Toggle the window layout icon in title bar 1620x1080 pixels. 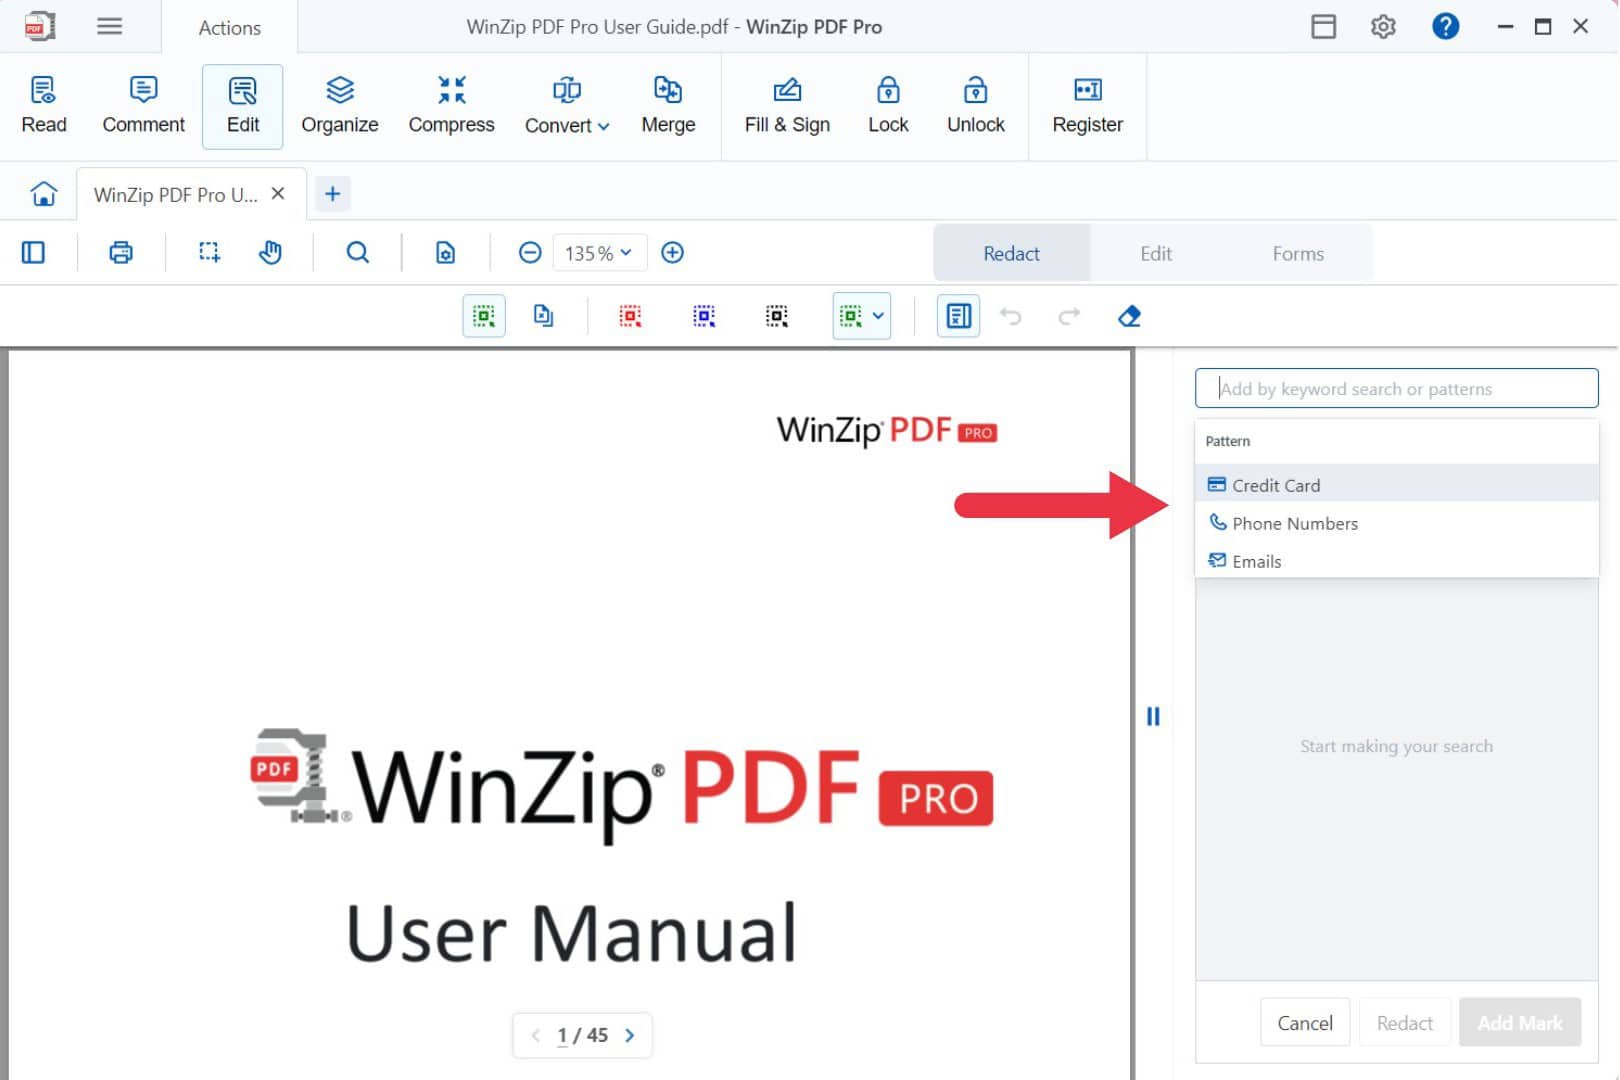tap(1323, 27)
